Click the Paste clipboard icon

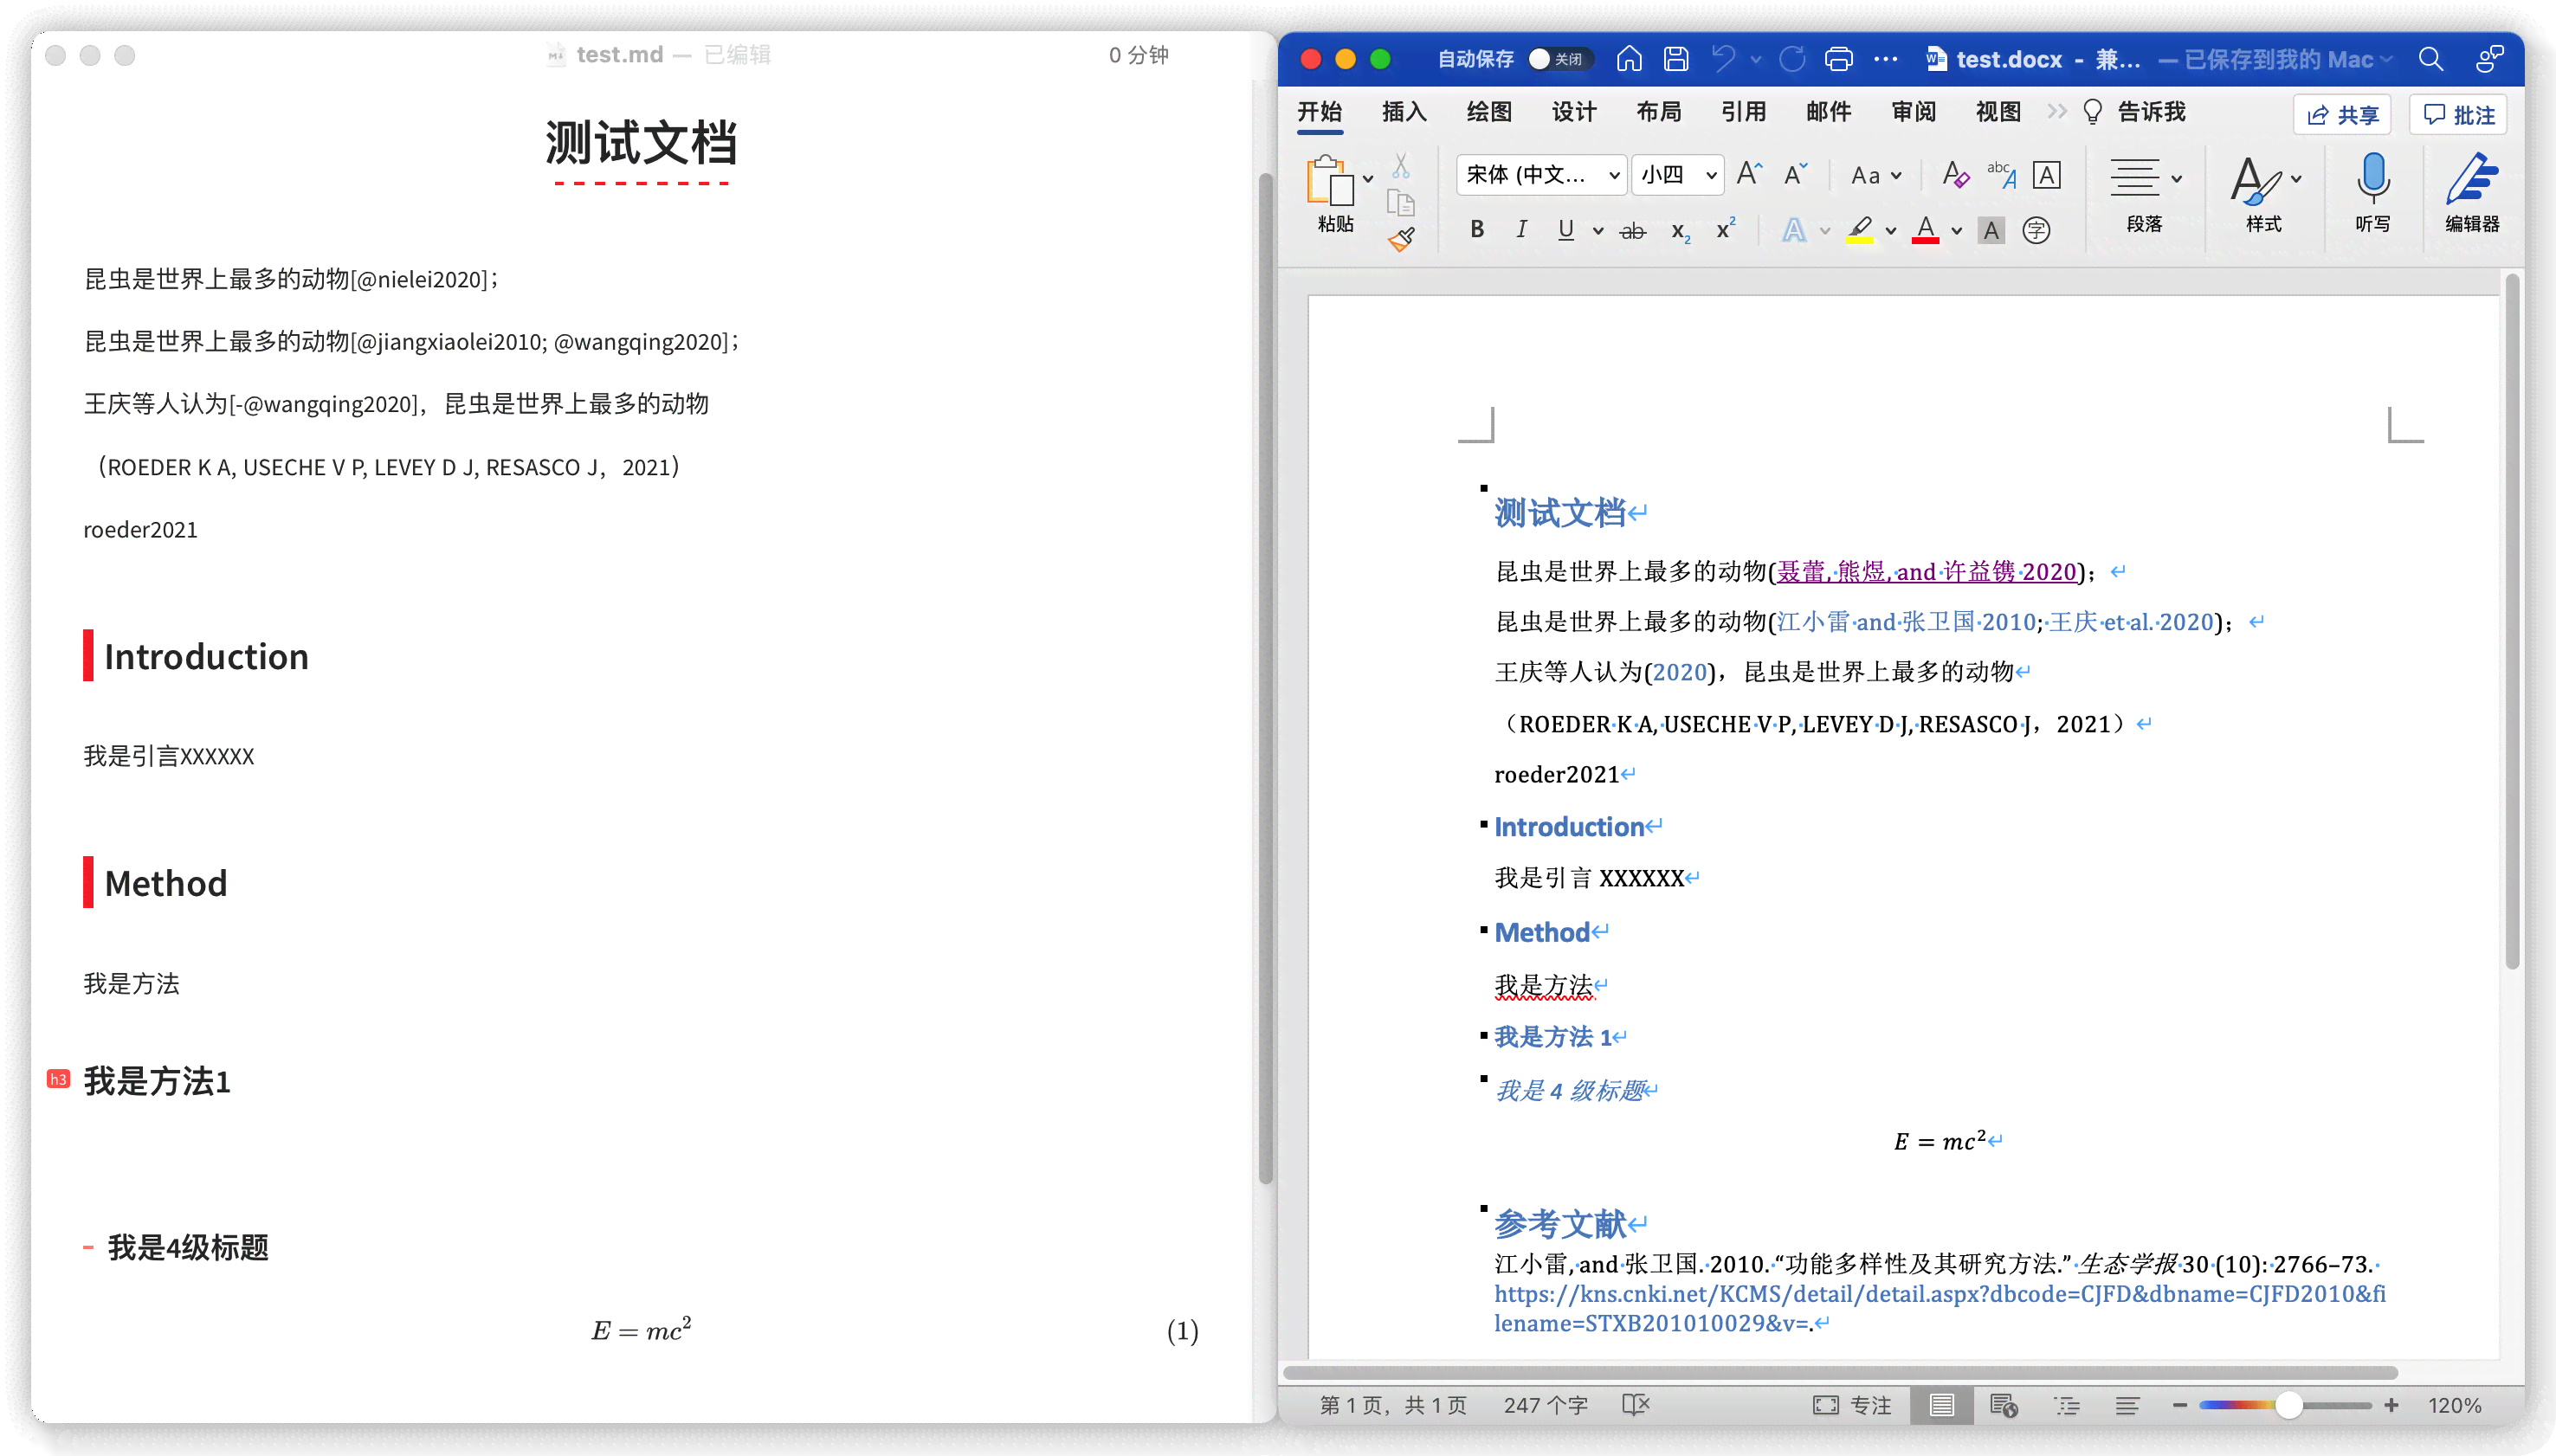coord(1330,181)
